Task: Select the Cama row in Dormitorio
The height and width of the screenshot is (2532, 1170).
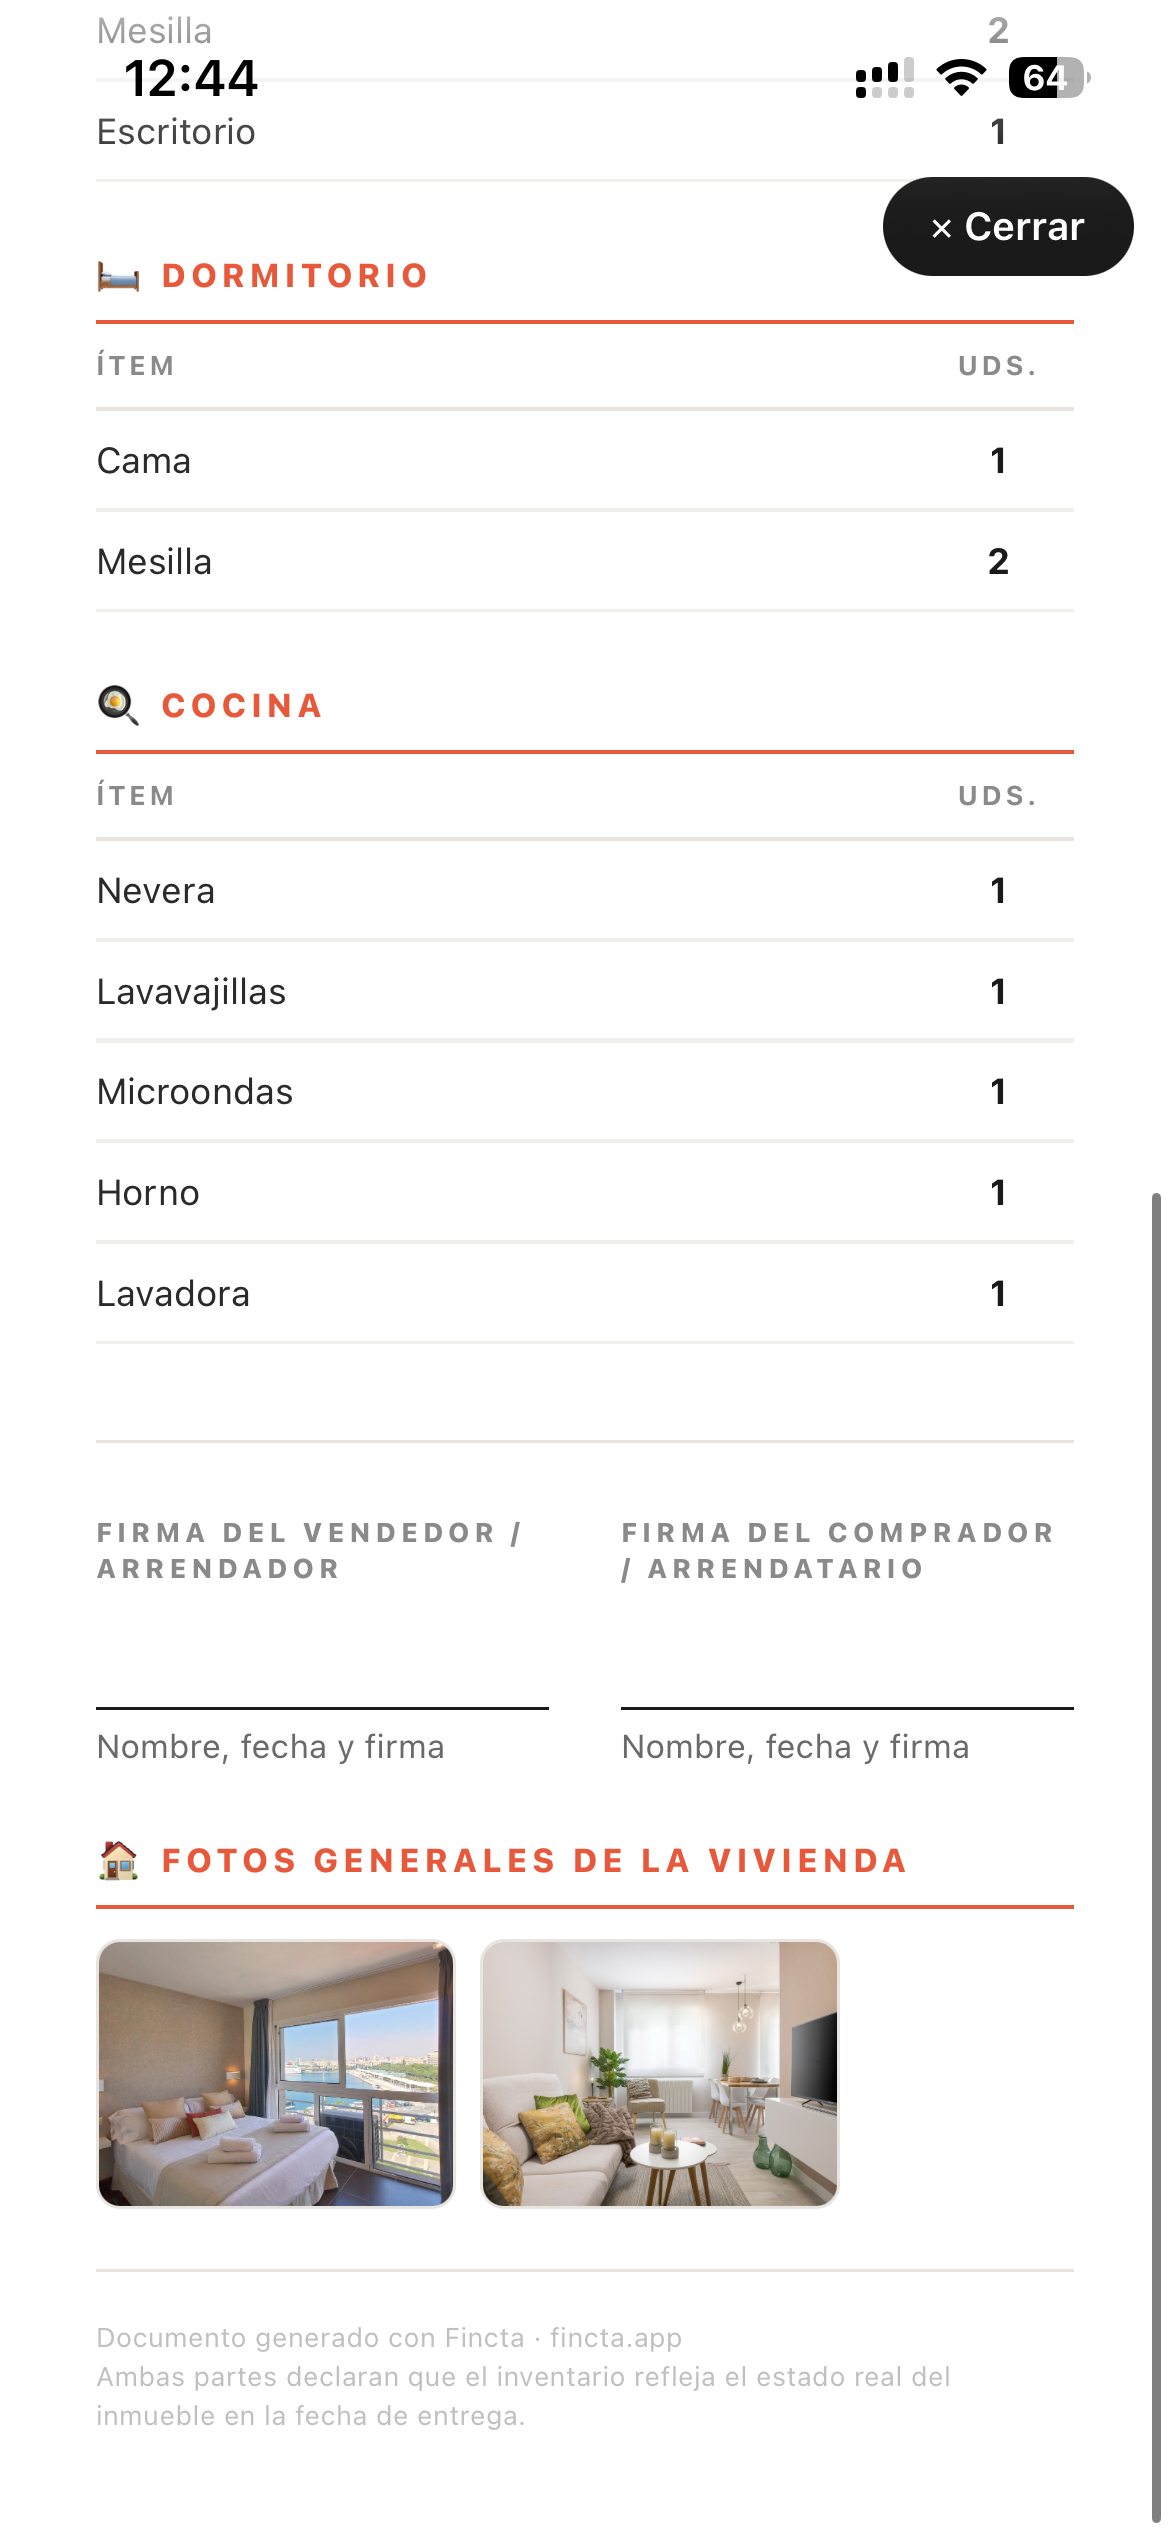Action: 585,461
